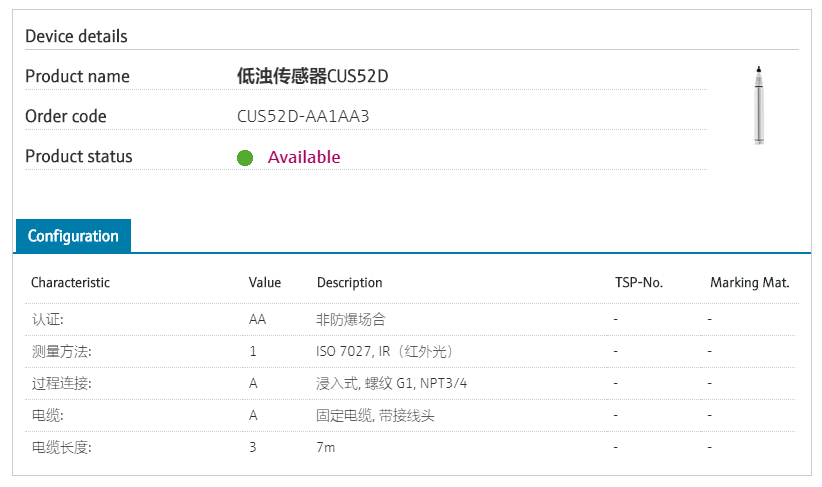The height and width of the screenshot is (487, 822).
Task: Click the Characteristic column header
Action: [x=70, y=283]
